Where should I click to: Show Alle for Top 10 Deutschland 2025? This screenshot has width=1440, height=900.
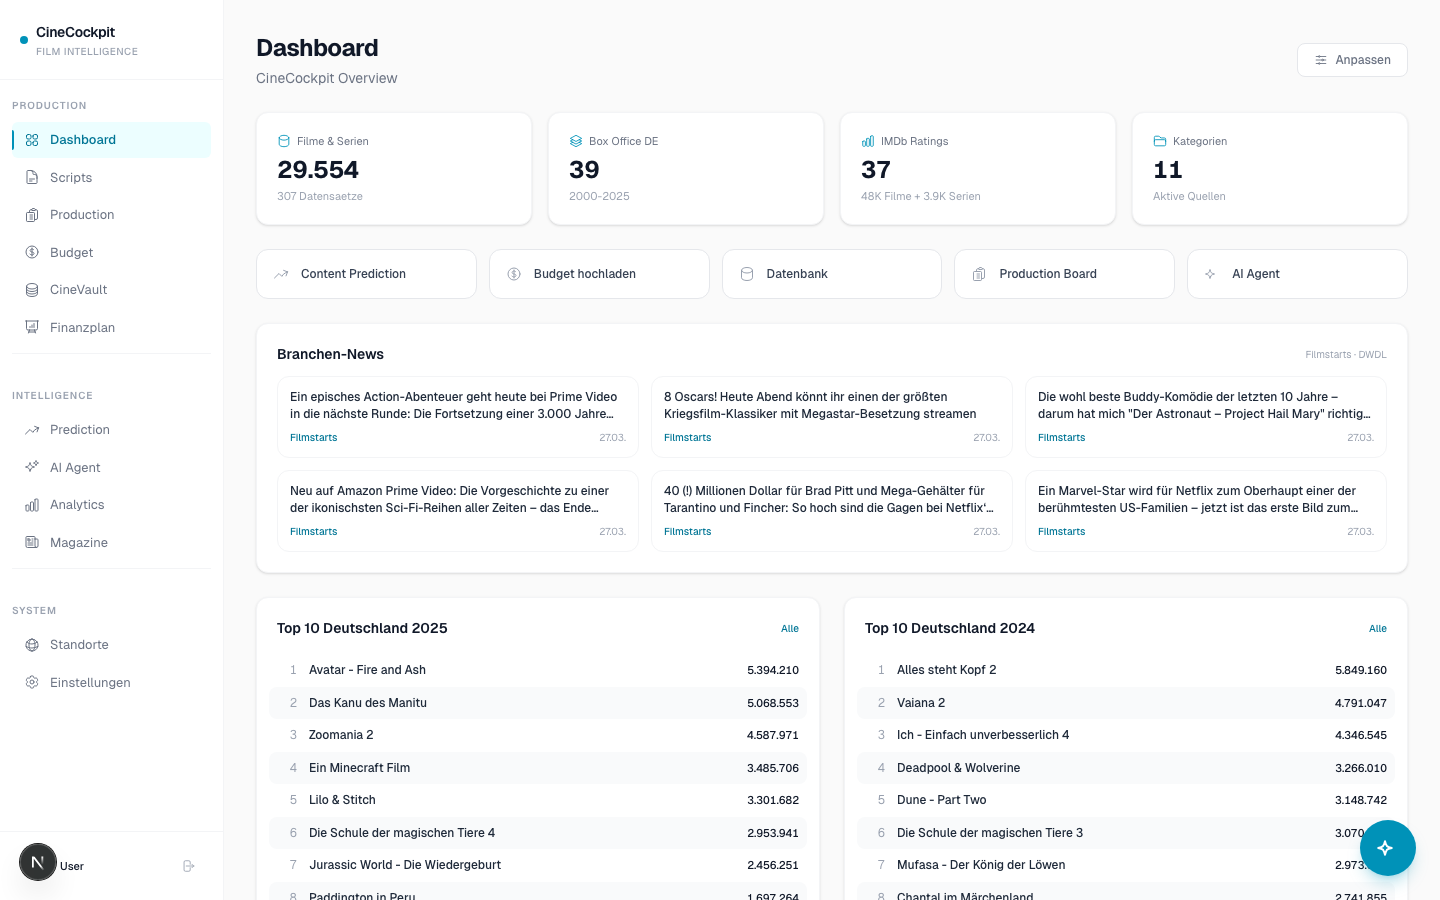pyautogui.click(x=790, y=629)
